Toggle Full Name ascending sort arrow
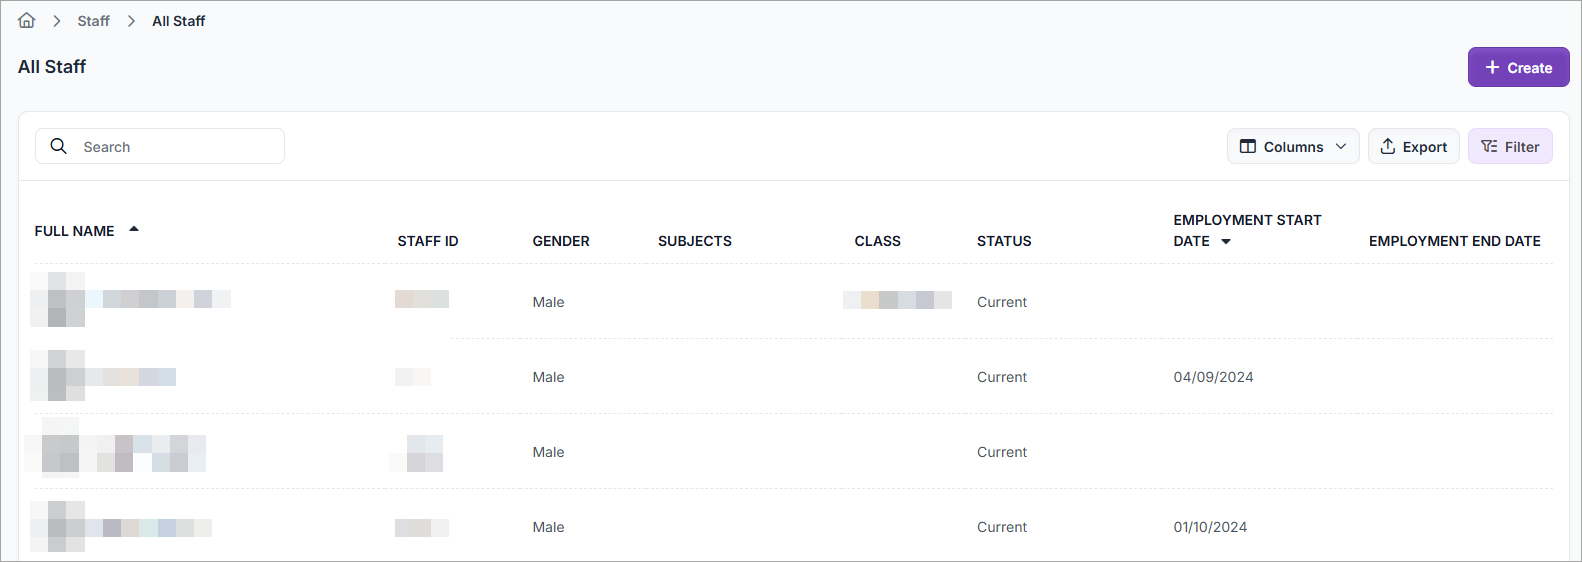The height and width of the screenshot is (562, 1582). pos(134,230)
